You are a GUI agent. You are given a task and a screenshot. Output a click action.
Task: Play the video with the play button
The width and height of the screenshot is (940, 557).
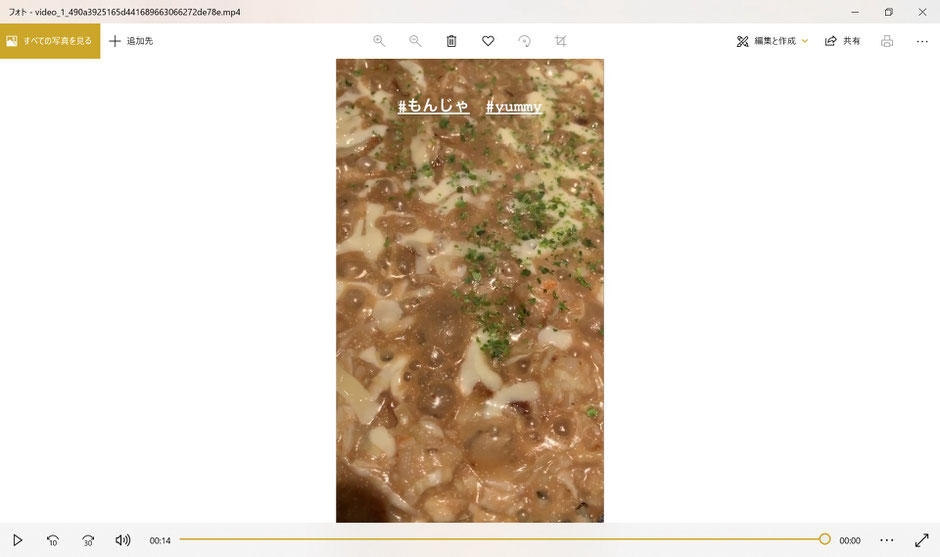(x=17, y=540)
